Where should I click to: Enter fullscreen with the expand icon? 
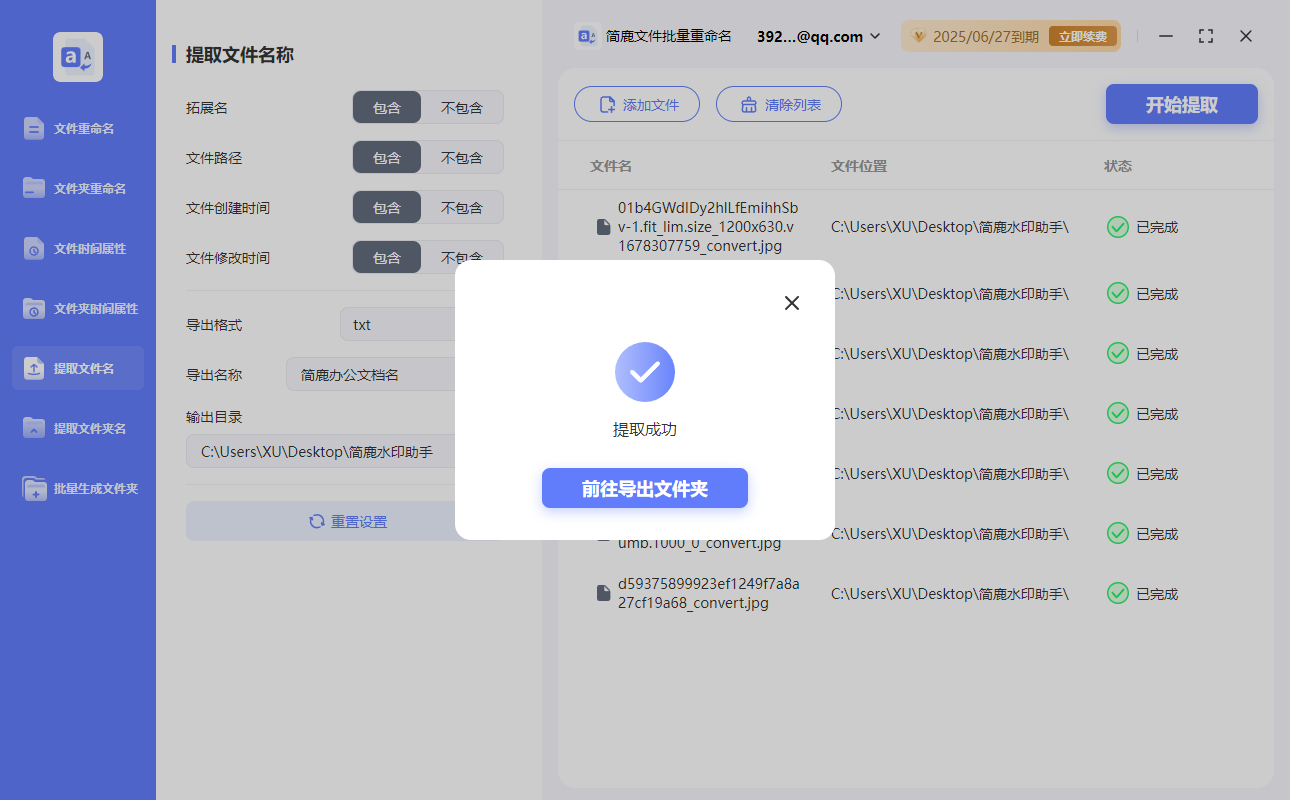click(1205, 36)
